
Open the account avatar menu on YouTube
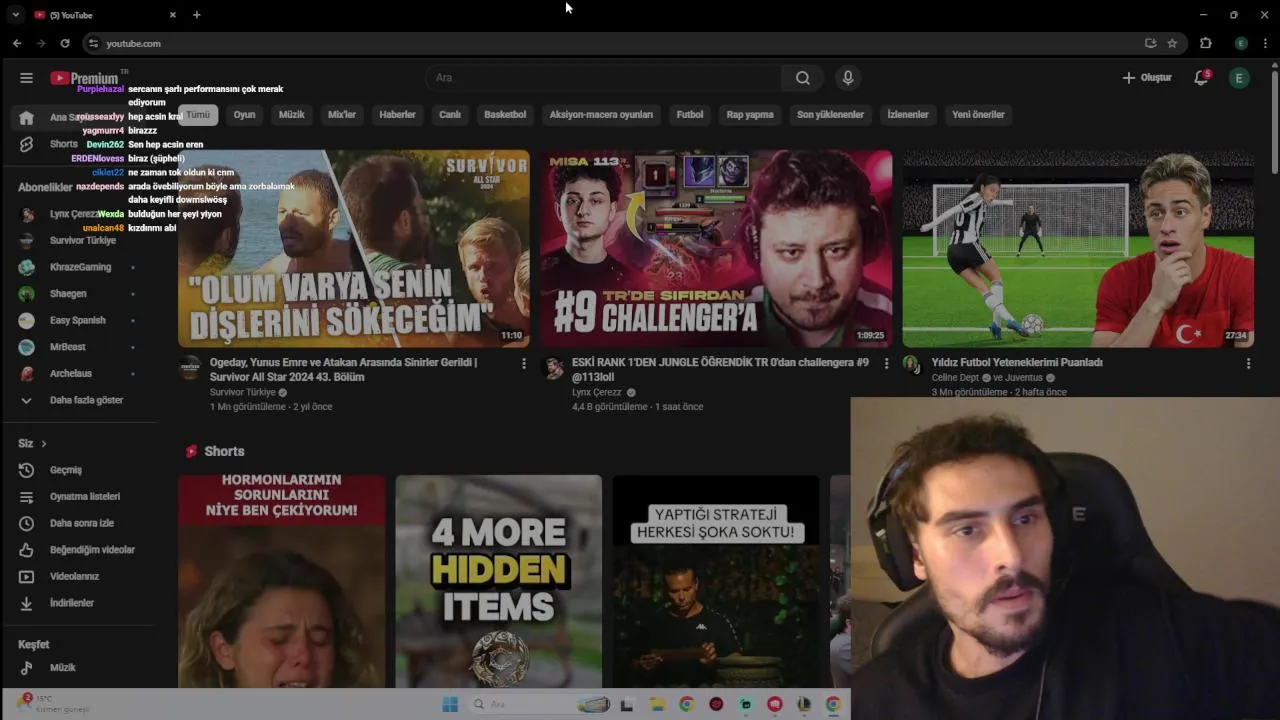pos(1239,78)
